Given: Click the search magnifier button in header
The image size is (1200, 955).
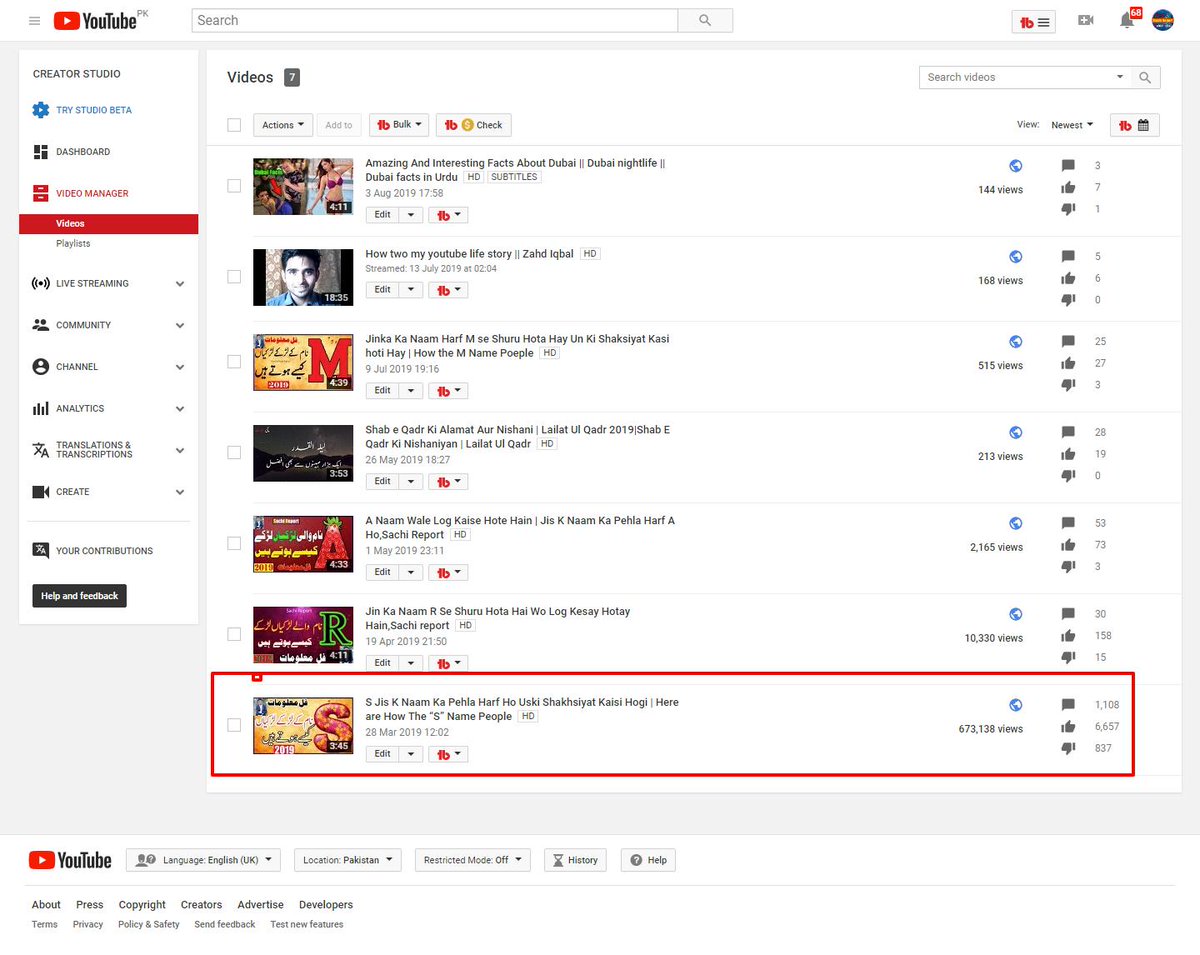Looking at the screenshot, I should [705, 20].
